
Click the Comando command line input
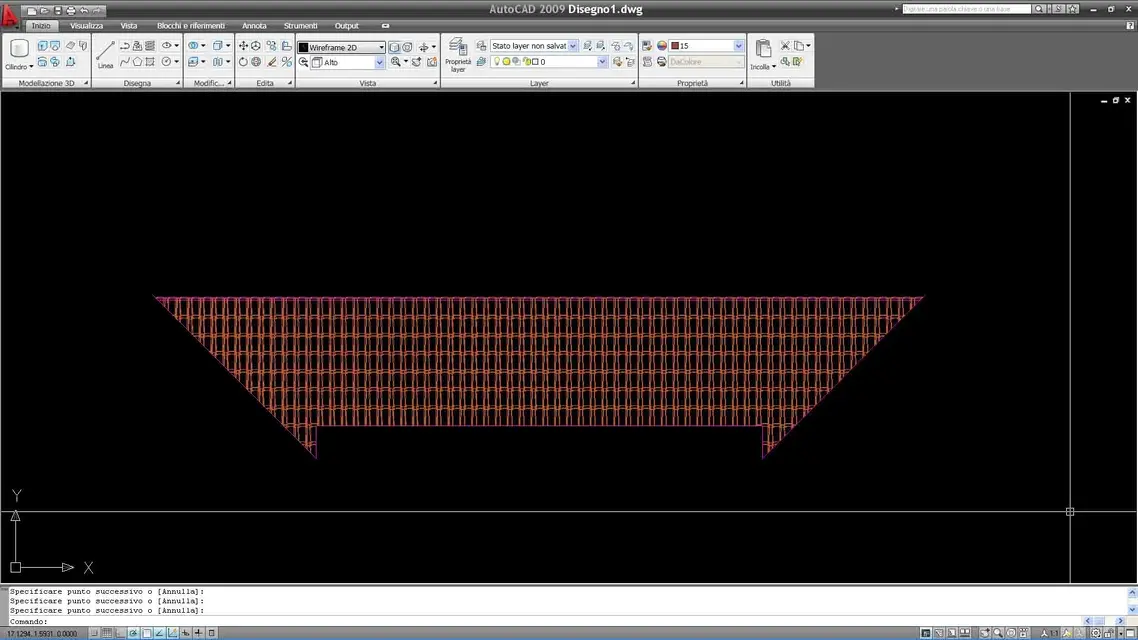point(544,621)
